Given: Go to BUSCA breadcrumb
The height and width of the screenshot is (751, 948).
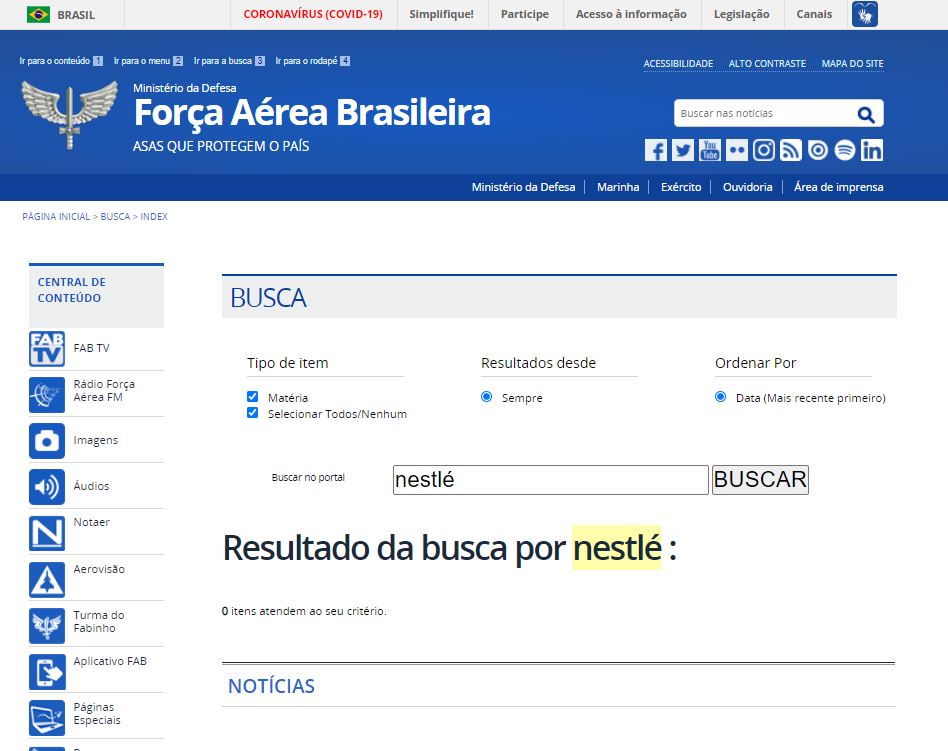Looking at the screenshot, I should click(x=115, y=216).
